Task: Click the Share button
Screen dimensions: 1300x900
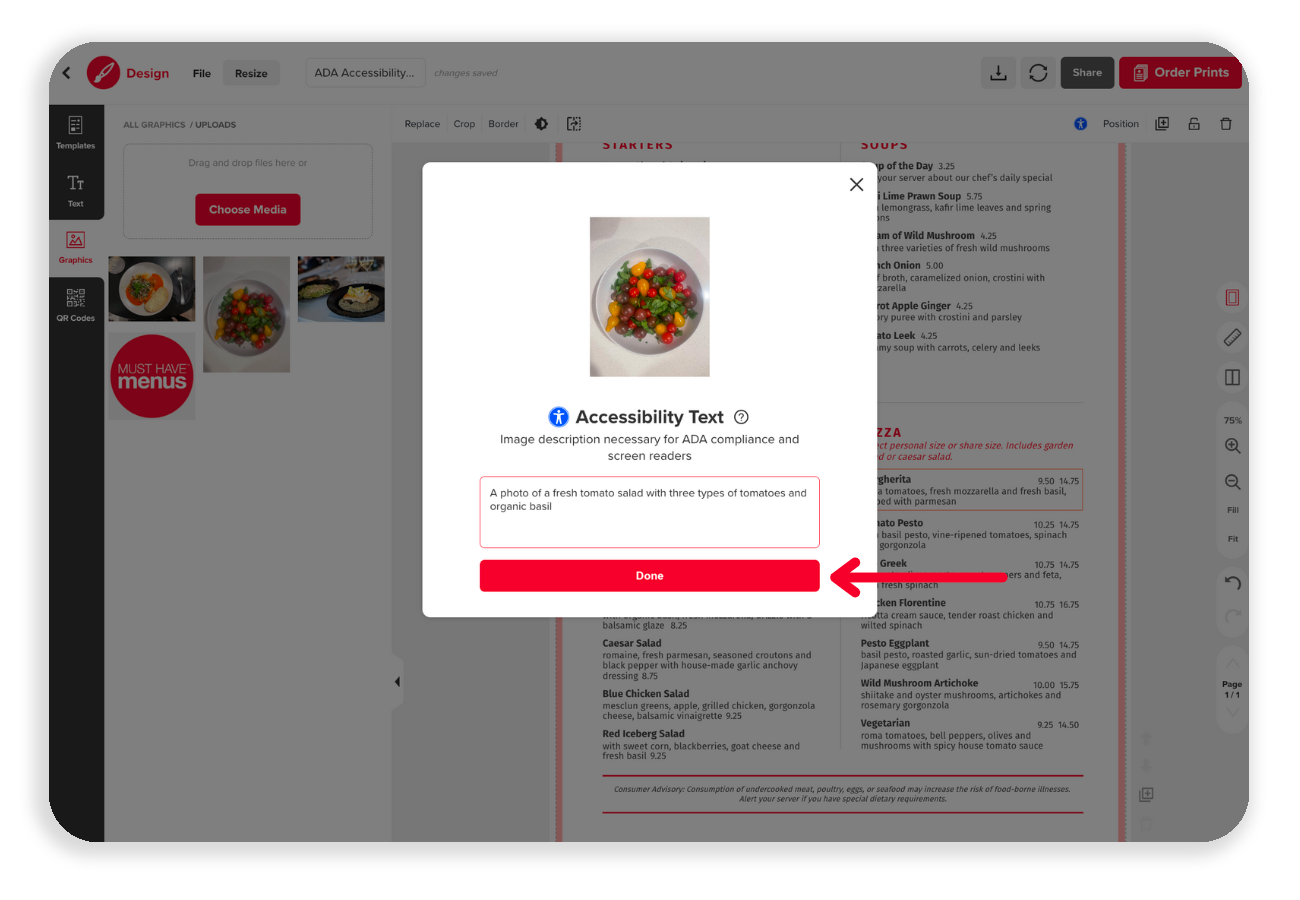Action: pos(1087,72)
